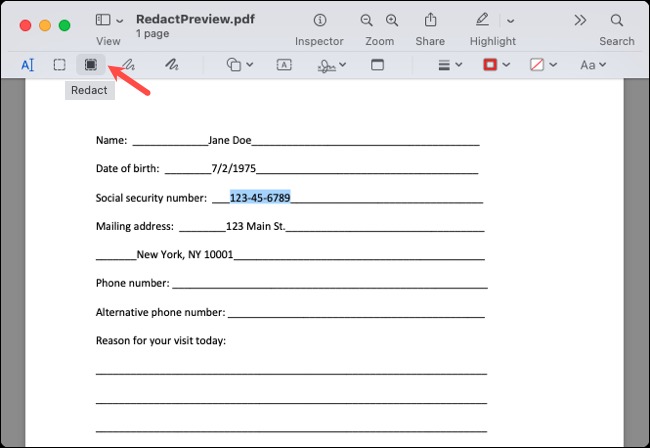Viewport: 650px width, 448px height.
Task: Click the Mailing address label
Action: tap(135, 226)
